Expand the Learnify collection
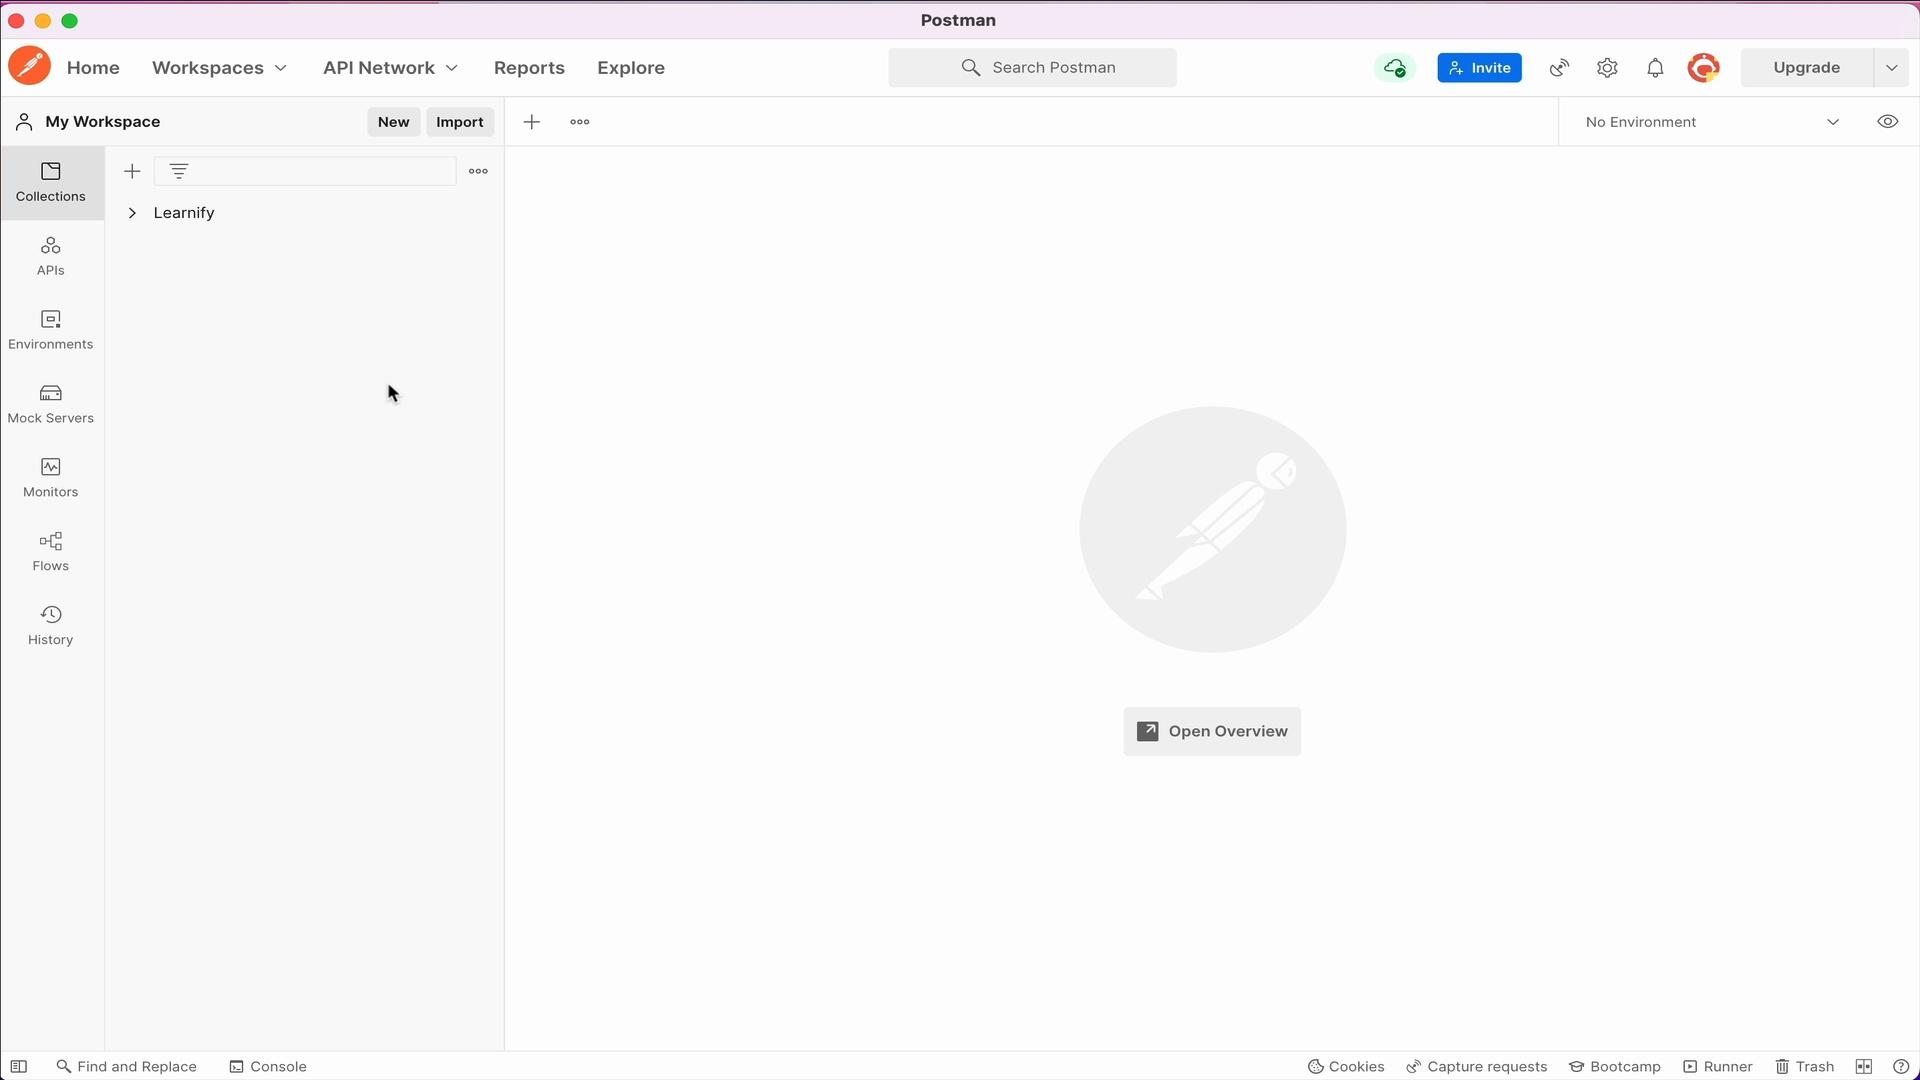1920x1080 pixels. pyautogui.click(x=132, y=213)
